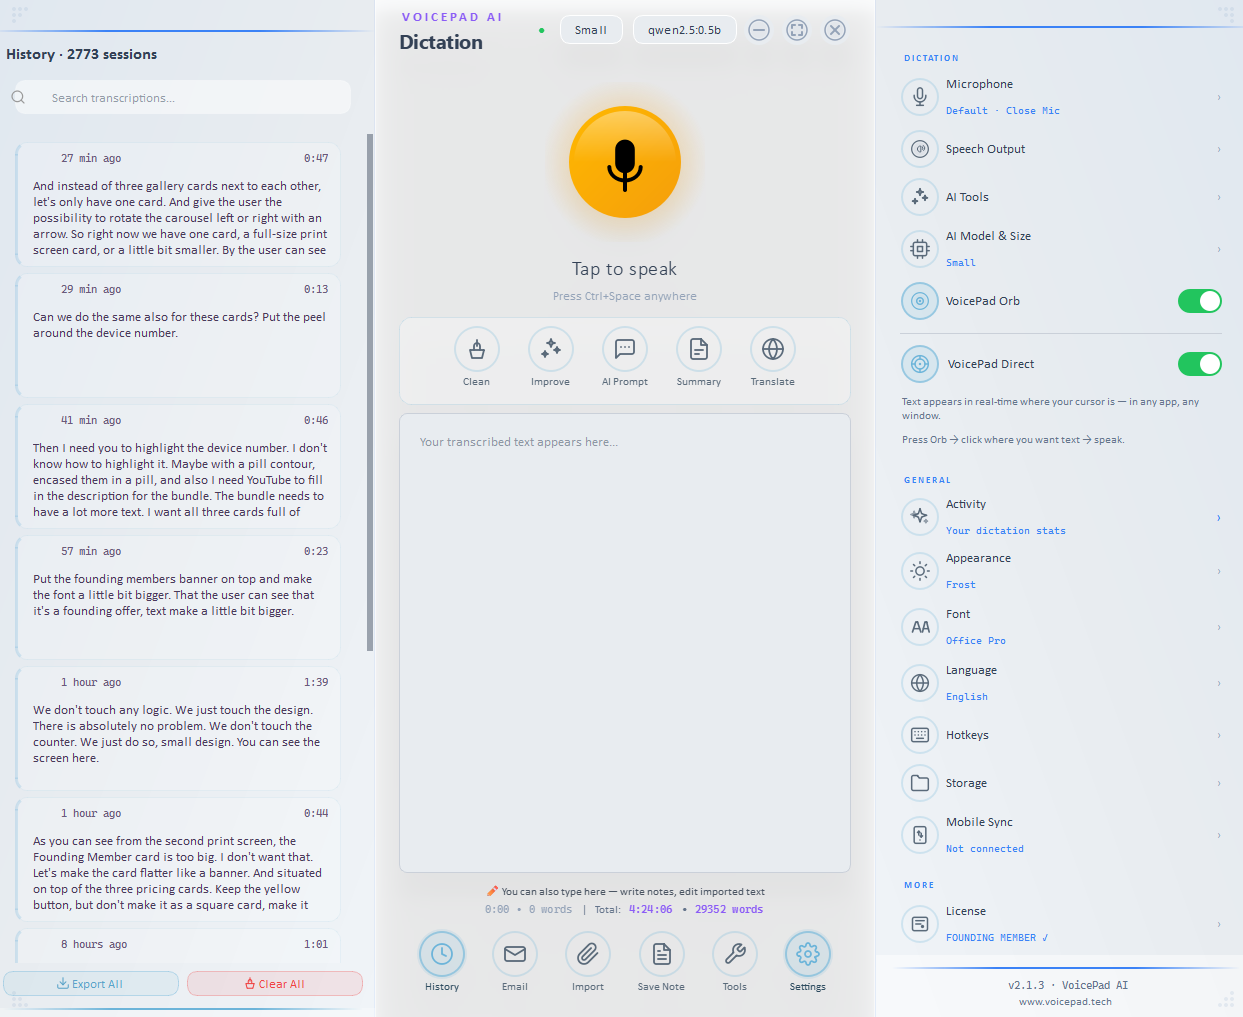Click the qwen2.5:0.5b model pill

[685, 30]
